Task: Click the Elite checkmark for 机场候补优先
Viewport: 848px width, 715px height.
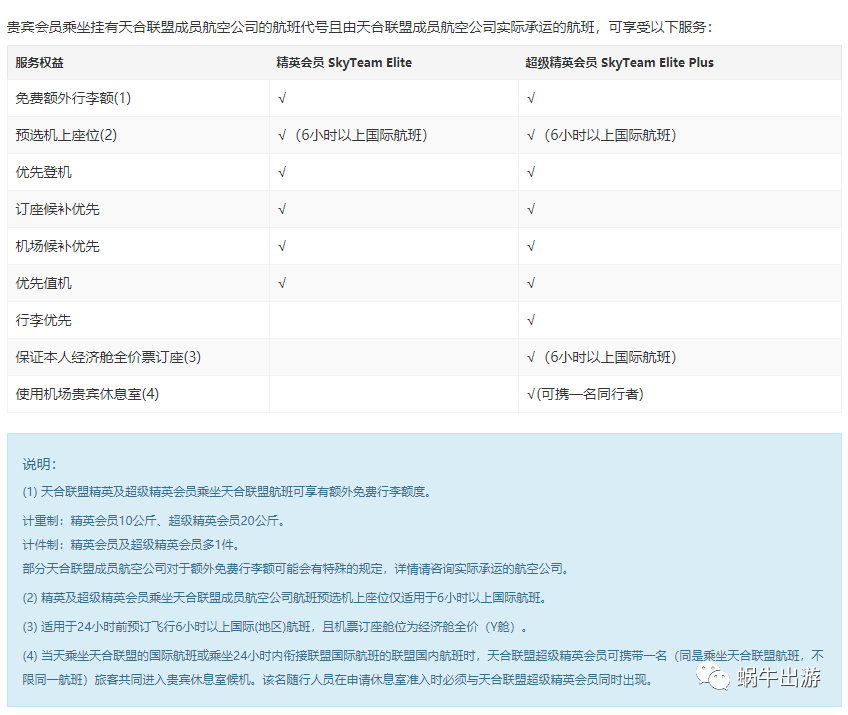Action: pyautogui.click(x=282, y=246)
